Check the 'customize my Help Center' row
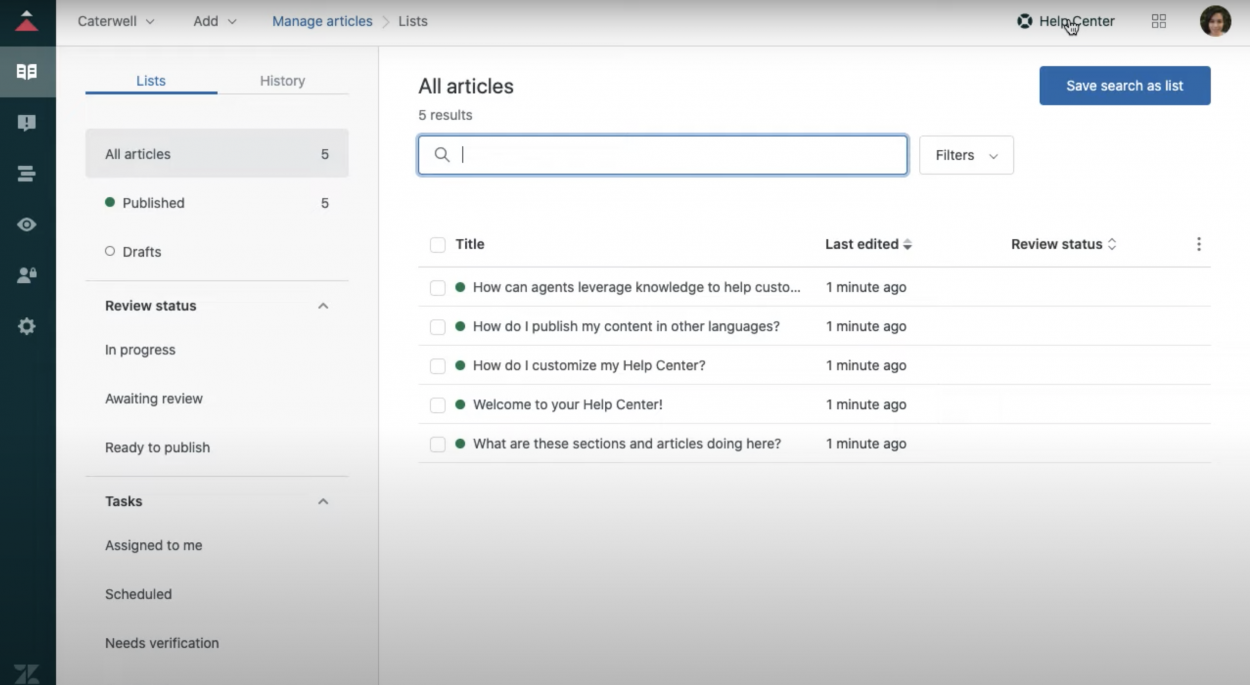The height and width of the screenshot is (685, 1250). tap(437, 366)
